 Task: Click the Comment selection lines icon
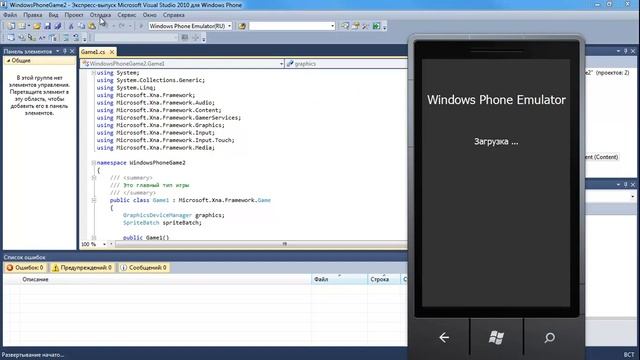[x=66, y=38]
